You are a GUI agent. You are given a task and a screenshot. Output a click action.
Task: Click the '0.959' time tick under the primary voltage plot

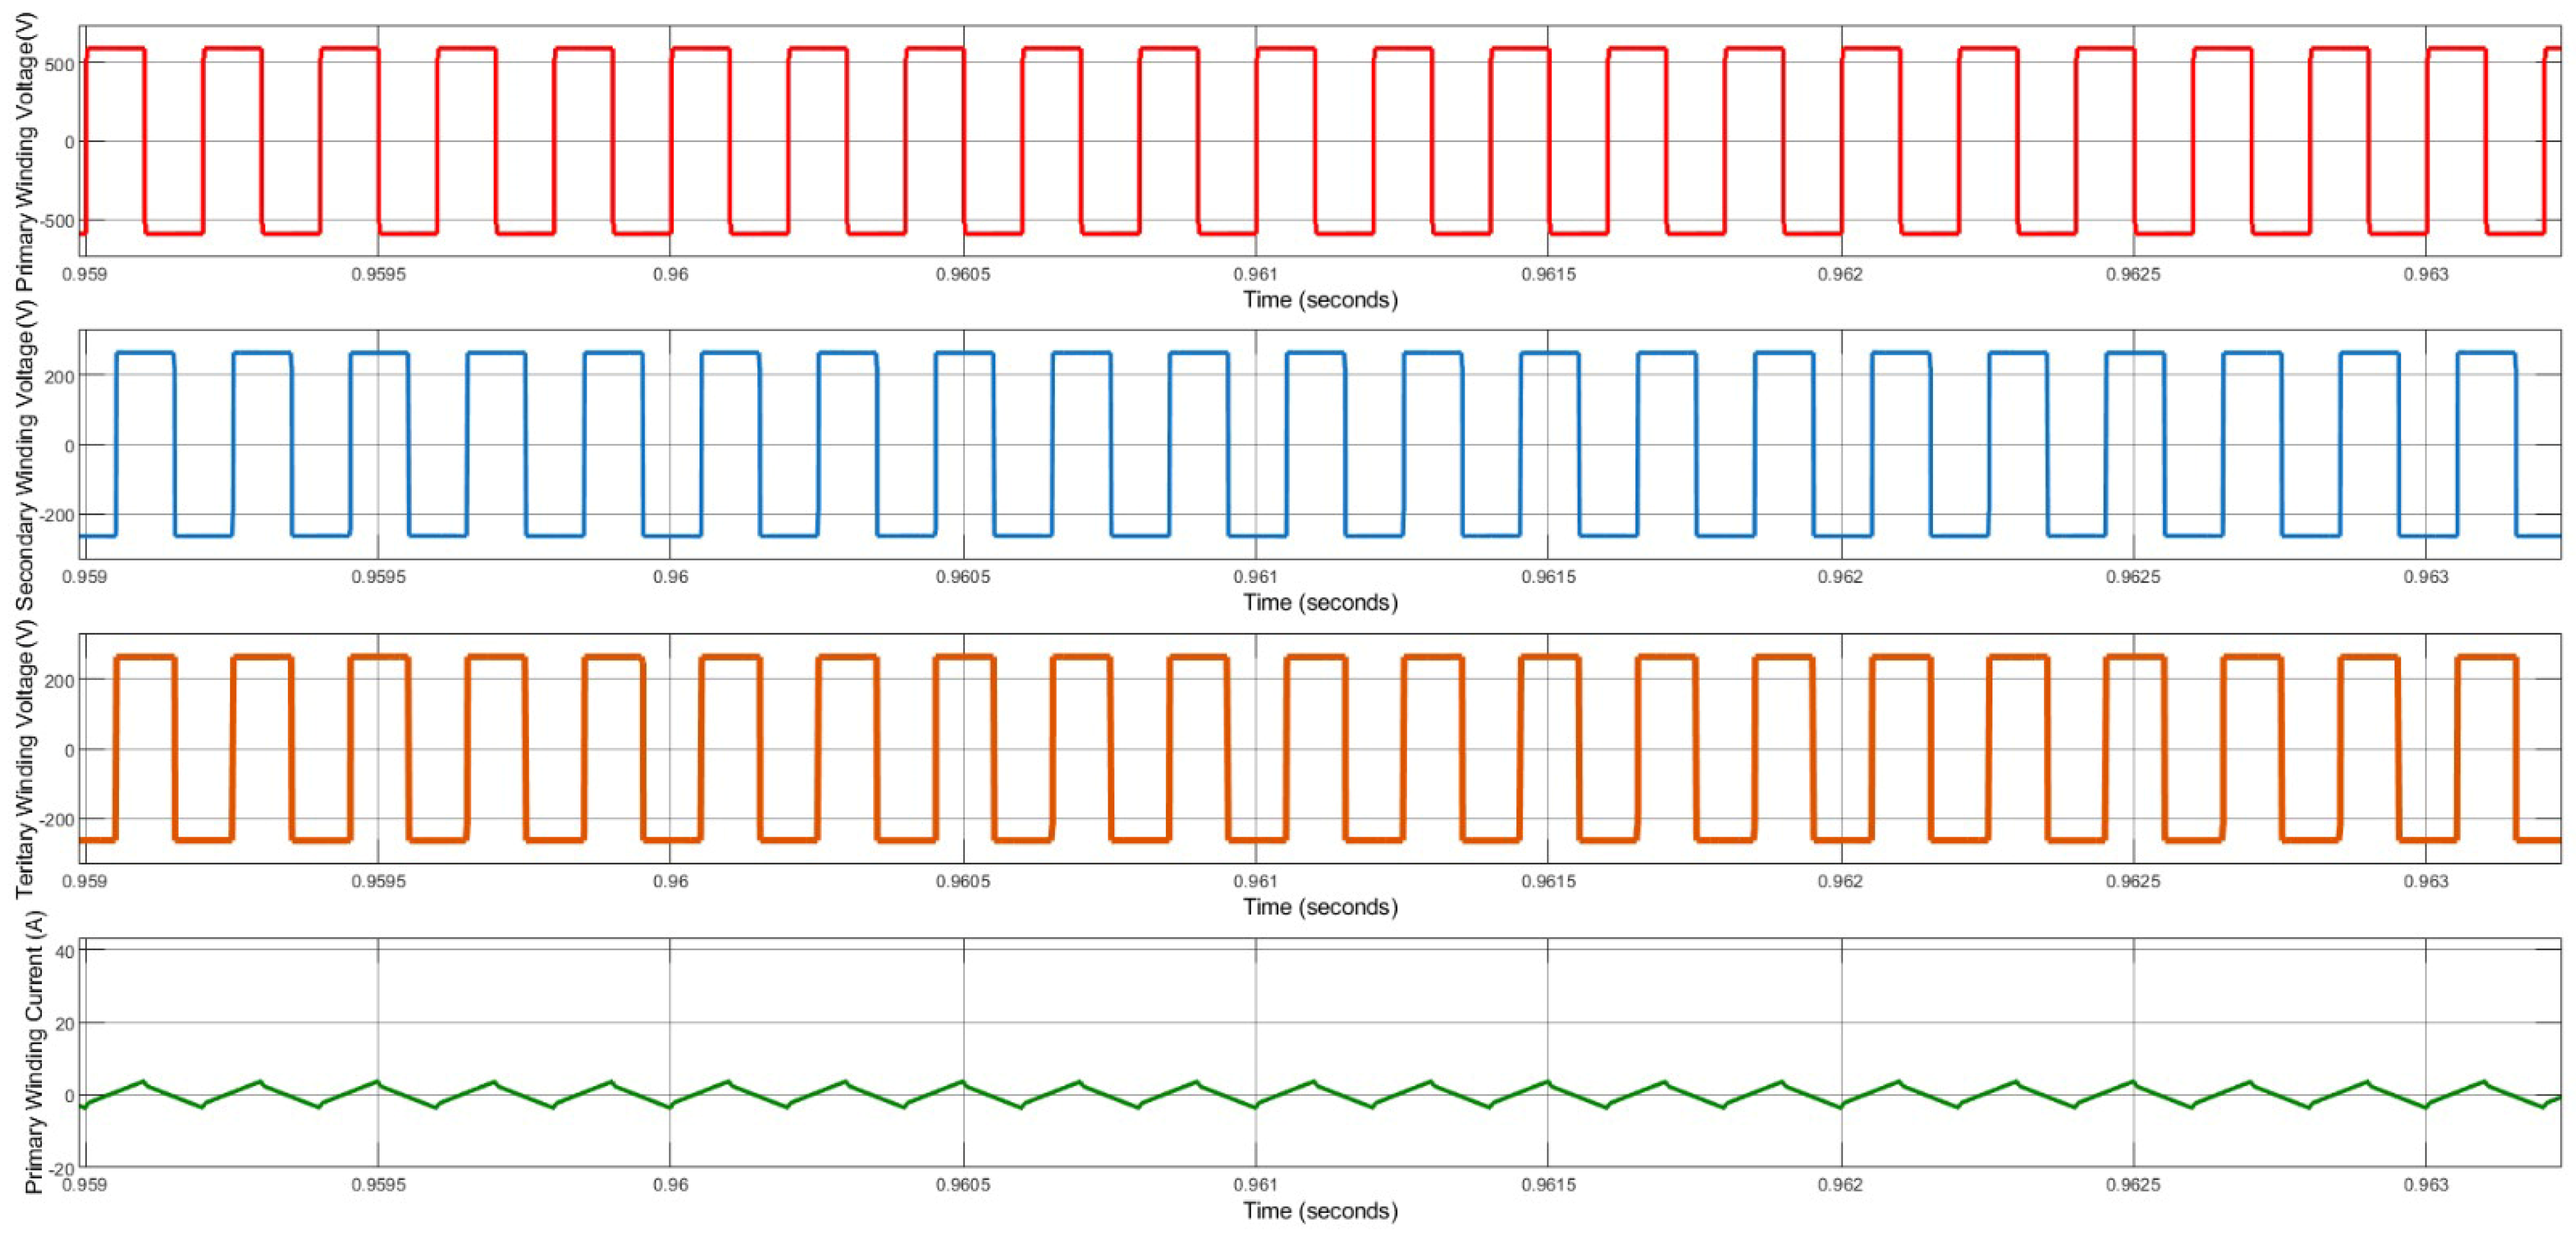point(85,274)
